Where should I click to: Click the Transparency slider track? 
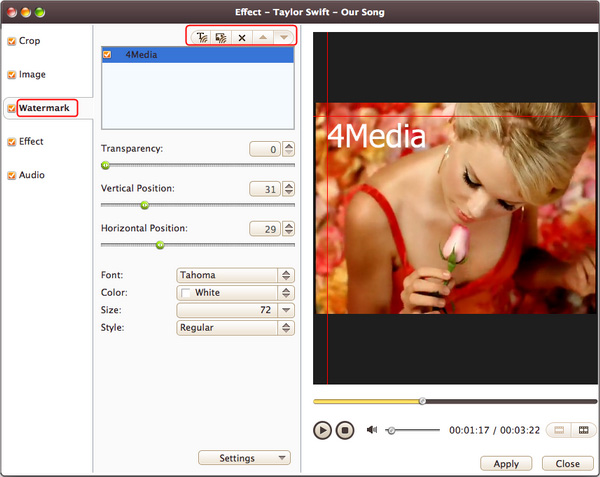tap(200, 165)
